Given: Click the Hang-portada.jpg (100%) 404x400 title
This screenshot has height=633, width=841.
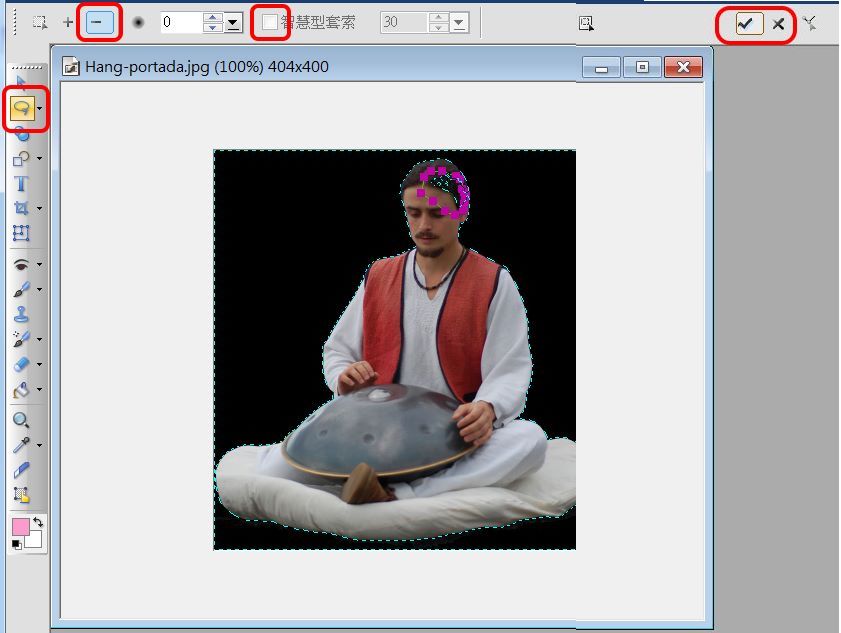Looking at the screenshot, I should coord(206,67).
